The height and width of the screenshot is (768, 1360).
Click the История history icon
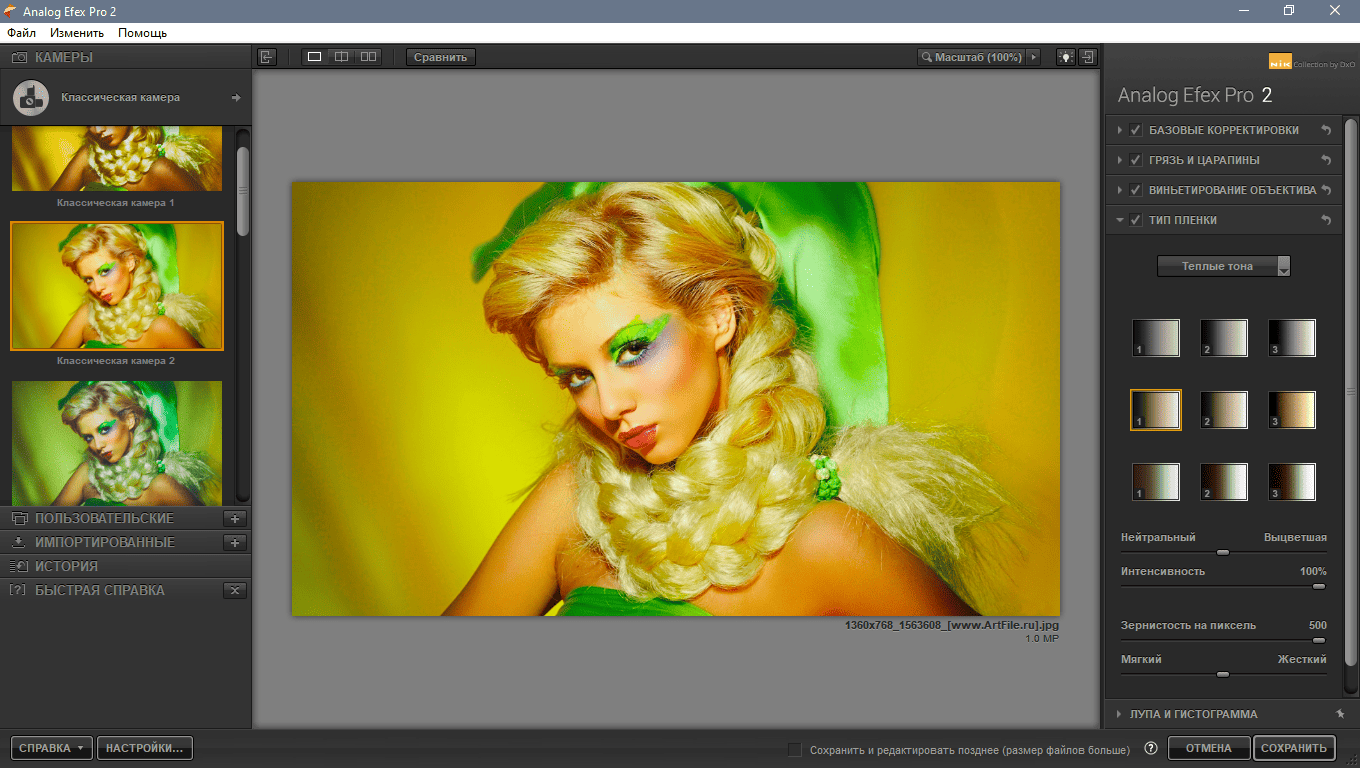click(x=19, y=566)
